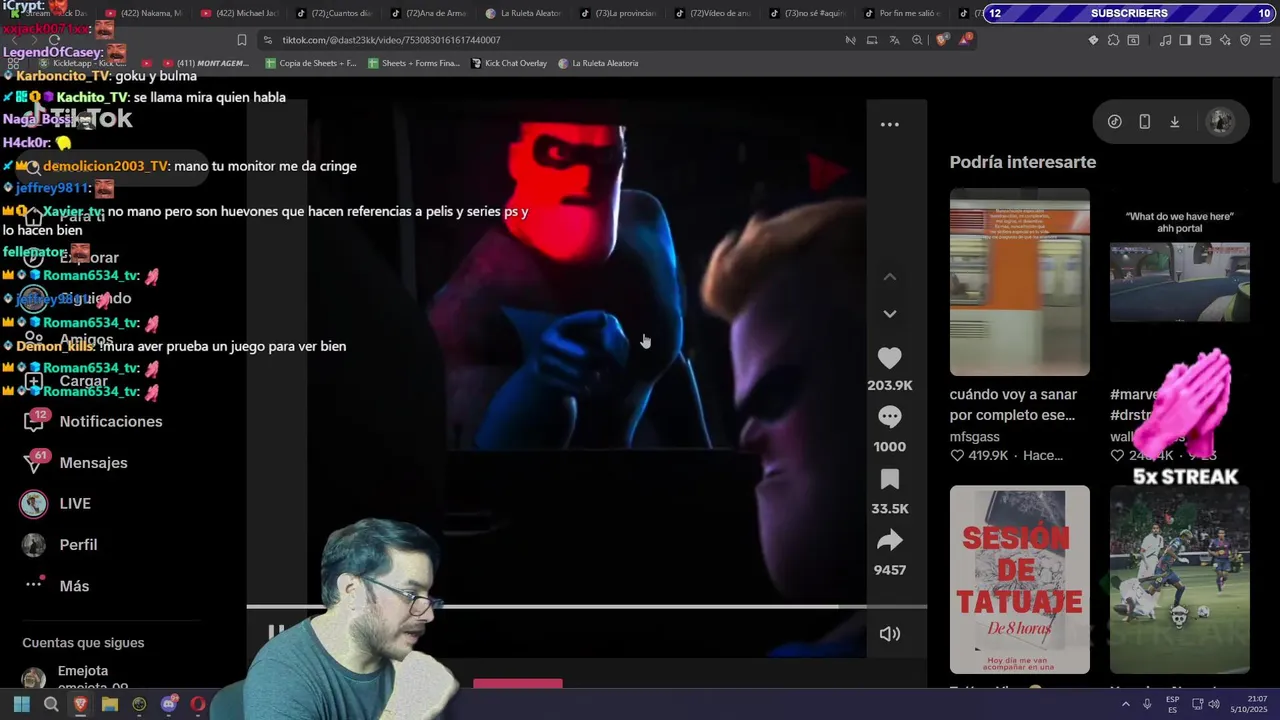Open Opera browser in taskbar

197,704
